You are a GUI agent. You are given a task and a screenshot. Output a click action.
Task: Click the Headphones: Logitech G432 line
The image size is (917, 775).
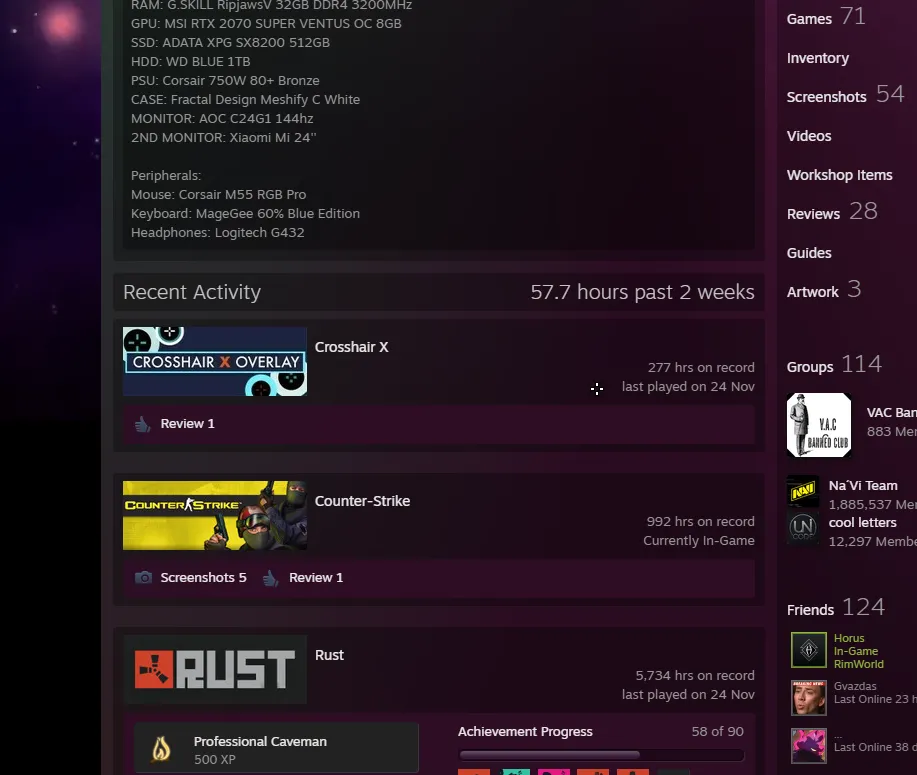pos(218,232)
